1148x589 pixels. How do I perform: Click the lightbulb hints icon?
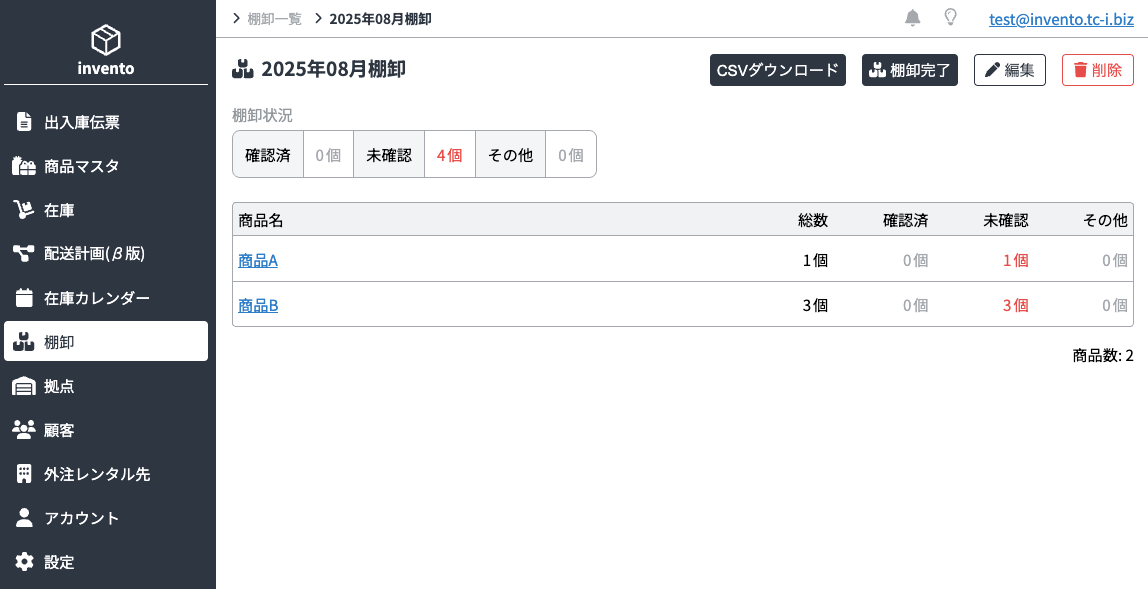[x=950, y=18]
